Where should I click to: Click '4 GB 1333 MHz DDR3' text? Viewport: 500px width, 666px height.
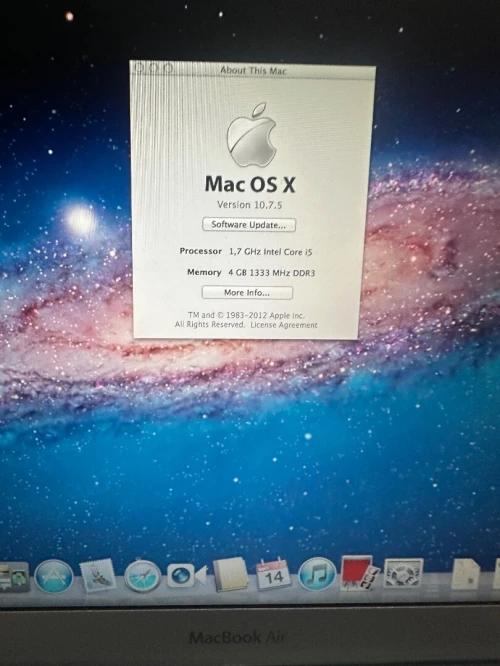272,273
